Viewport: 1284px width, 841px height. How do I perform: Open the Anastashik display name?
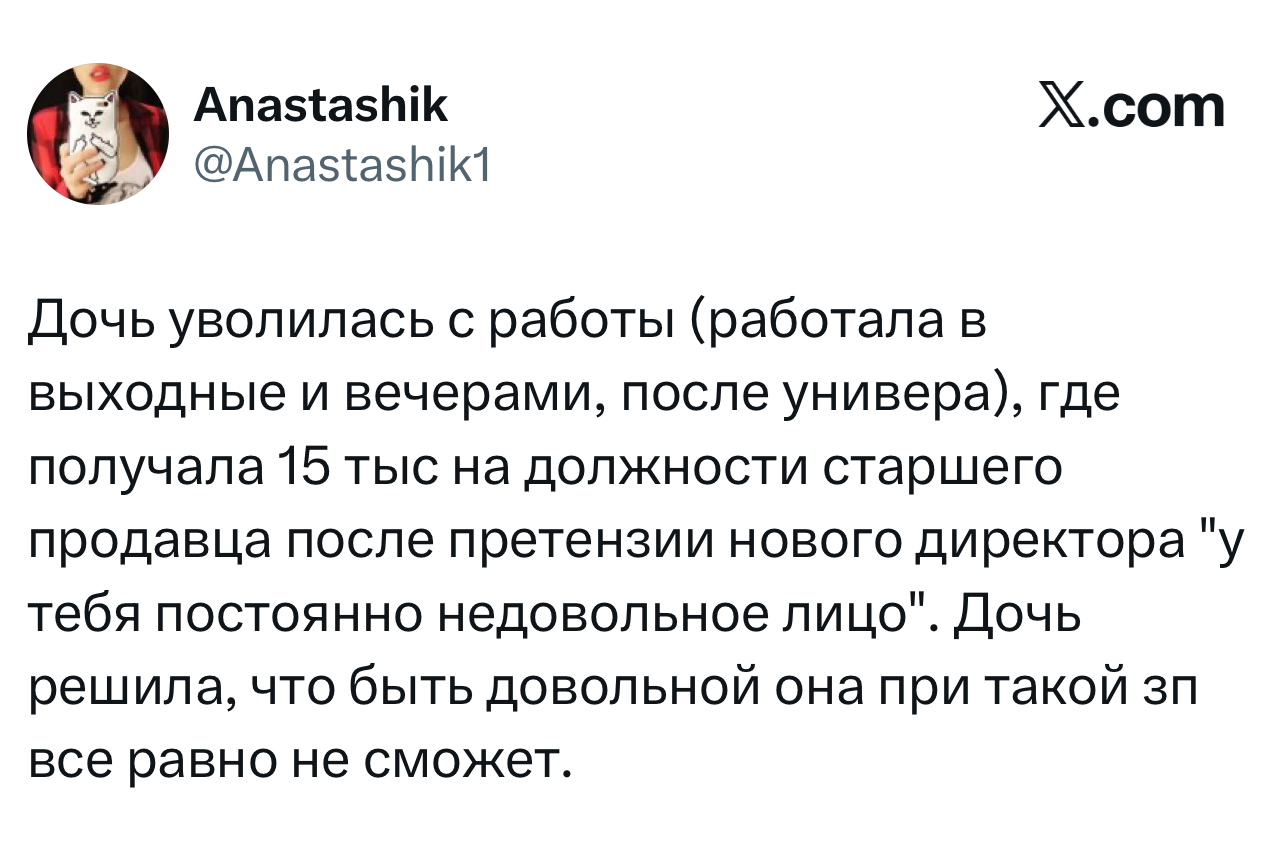point(320,105)
